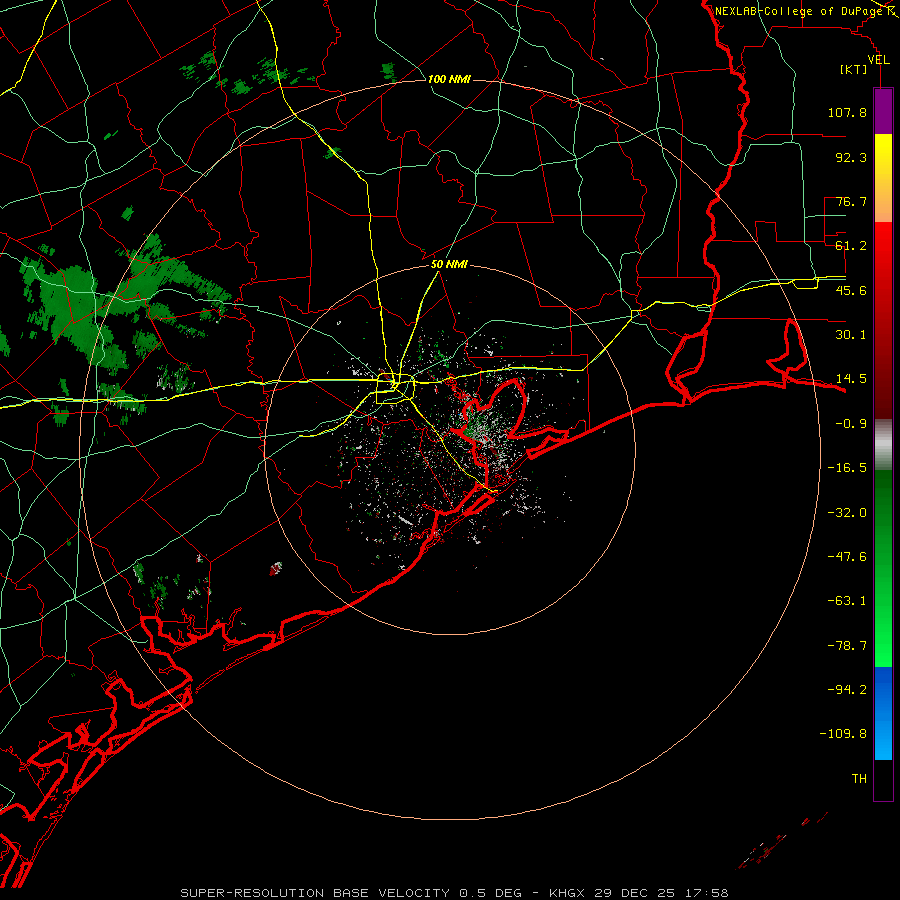
Task: Click the black TH box below the color bar
Action: click(x=883, y=780)
